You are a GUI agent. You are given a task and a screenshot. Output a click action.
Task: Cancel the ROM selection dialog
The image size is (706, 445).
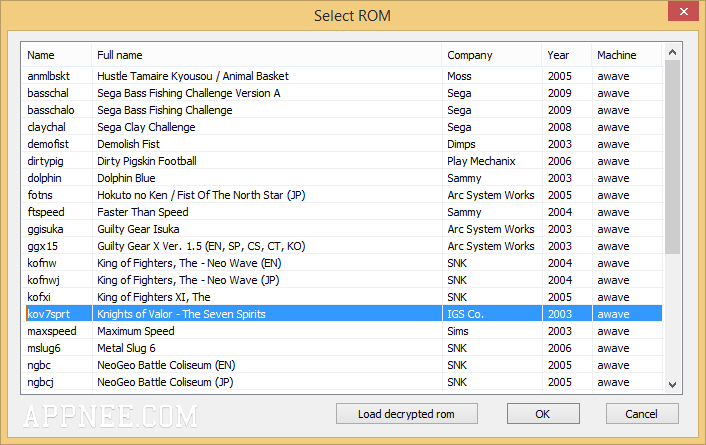[642, 413]
